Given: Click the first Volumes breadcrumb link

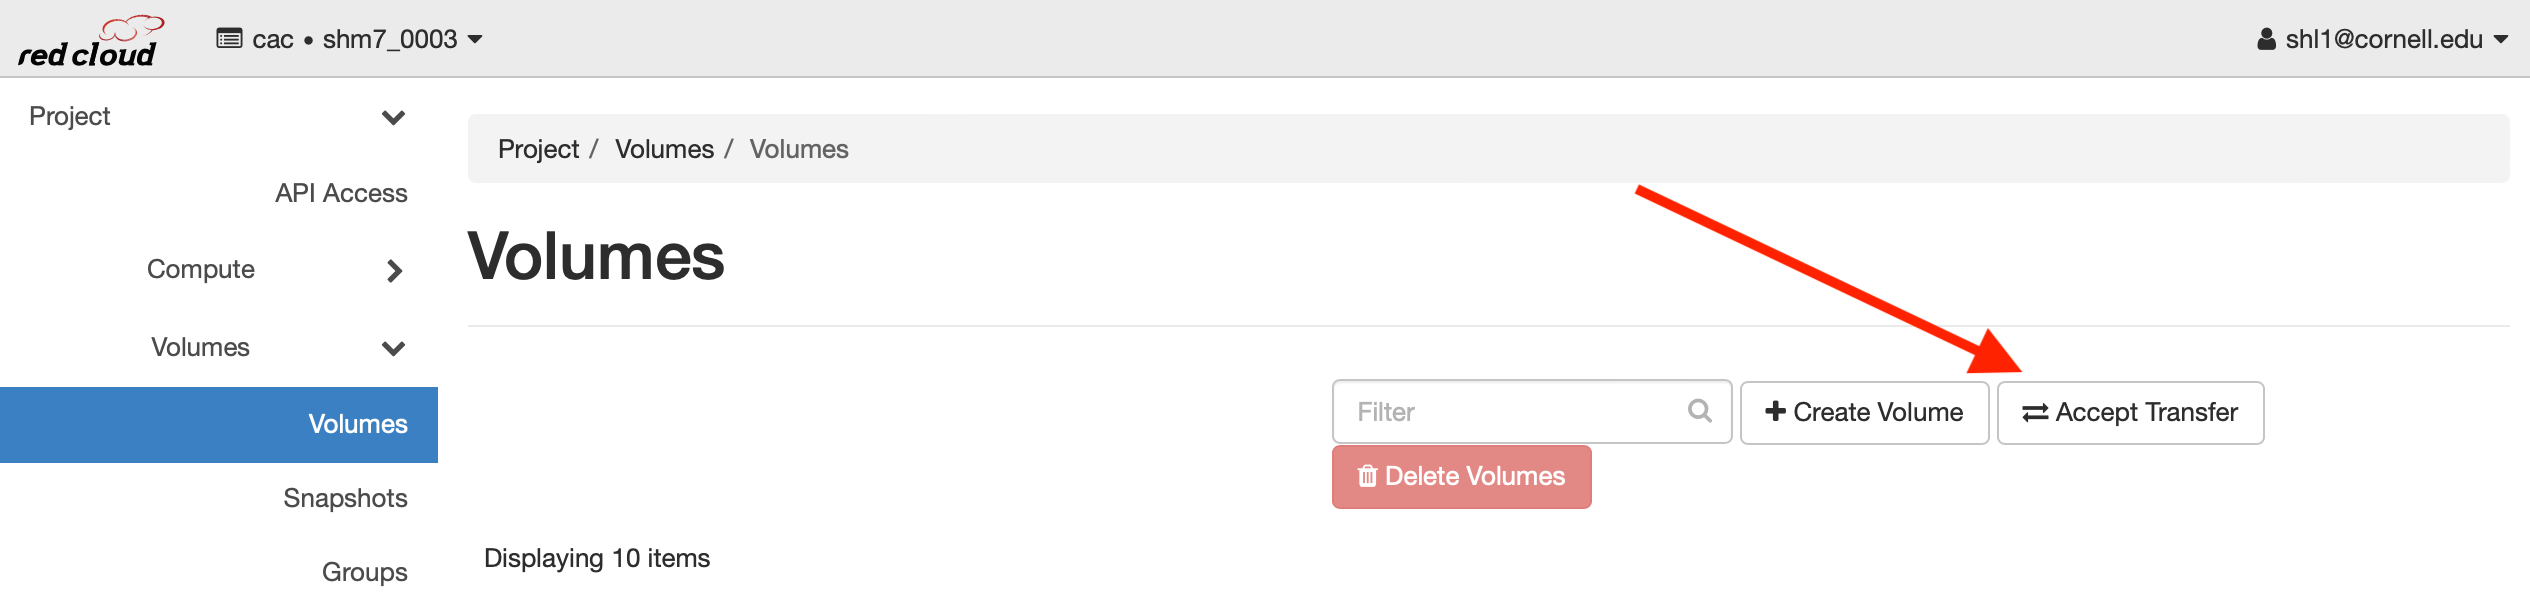Looking at the screenshot, I should (x=664, y=149).
